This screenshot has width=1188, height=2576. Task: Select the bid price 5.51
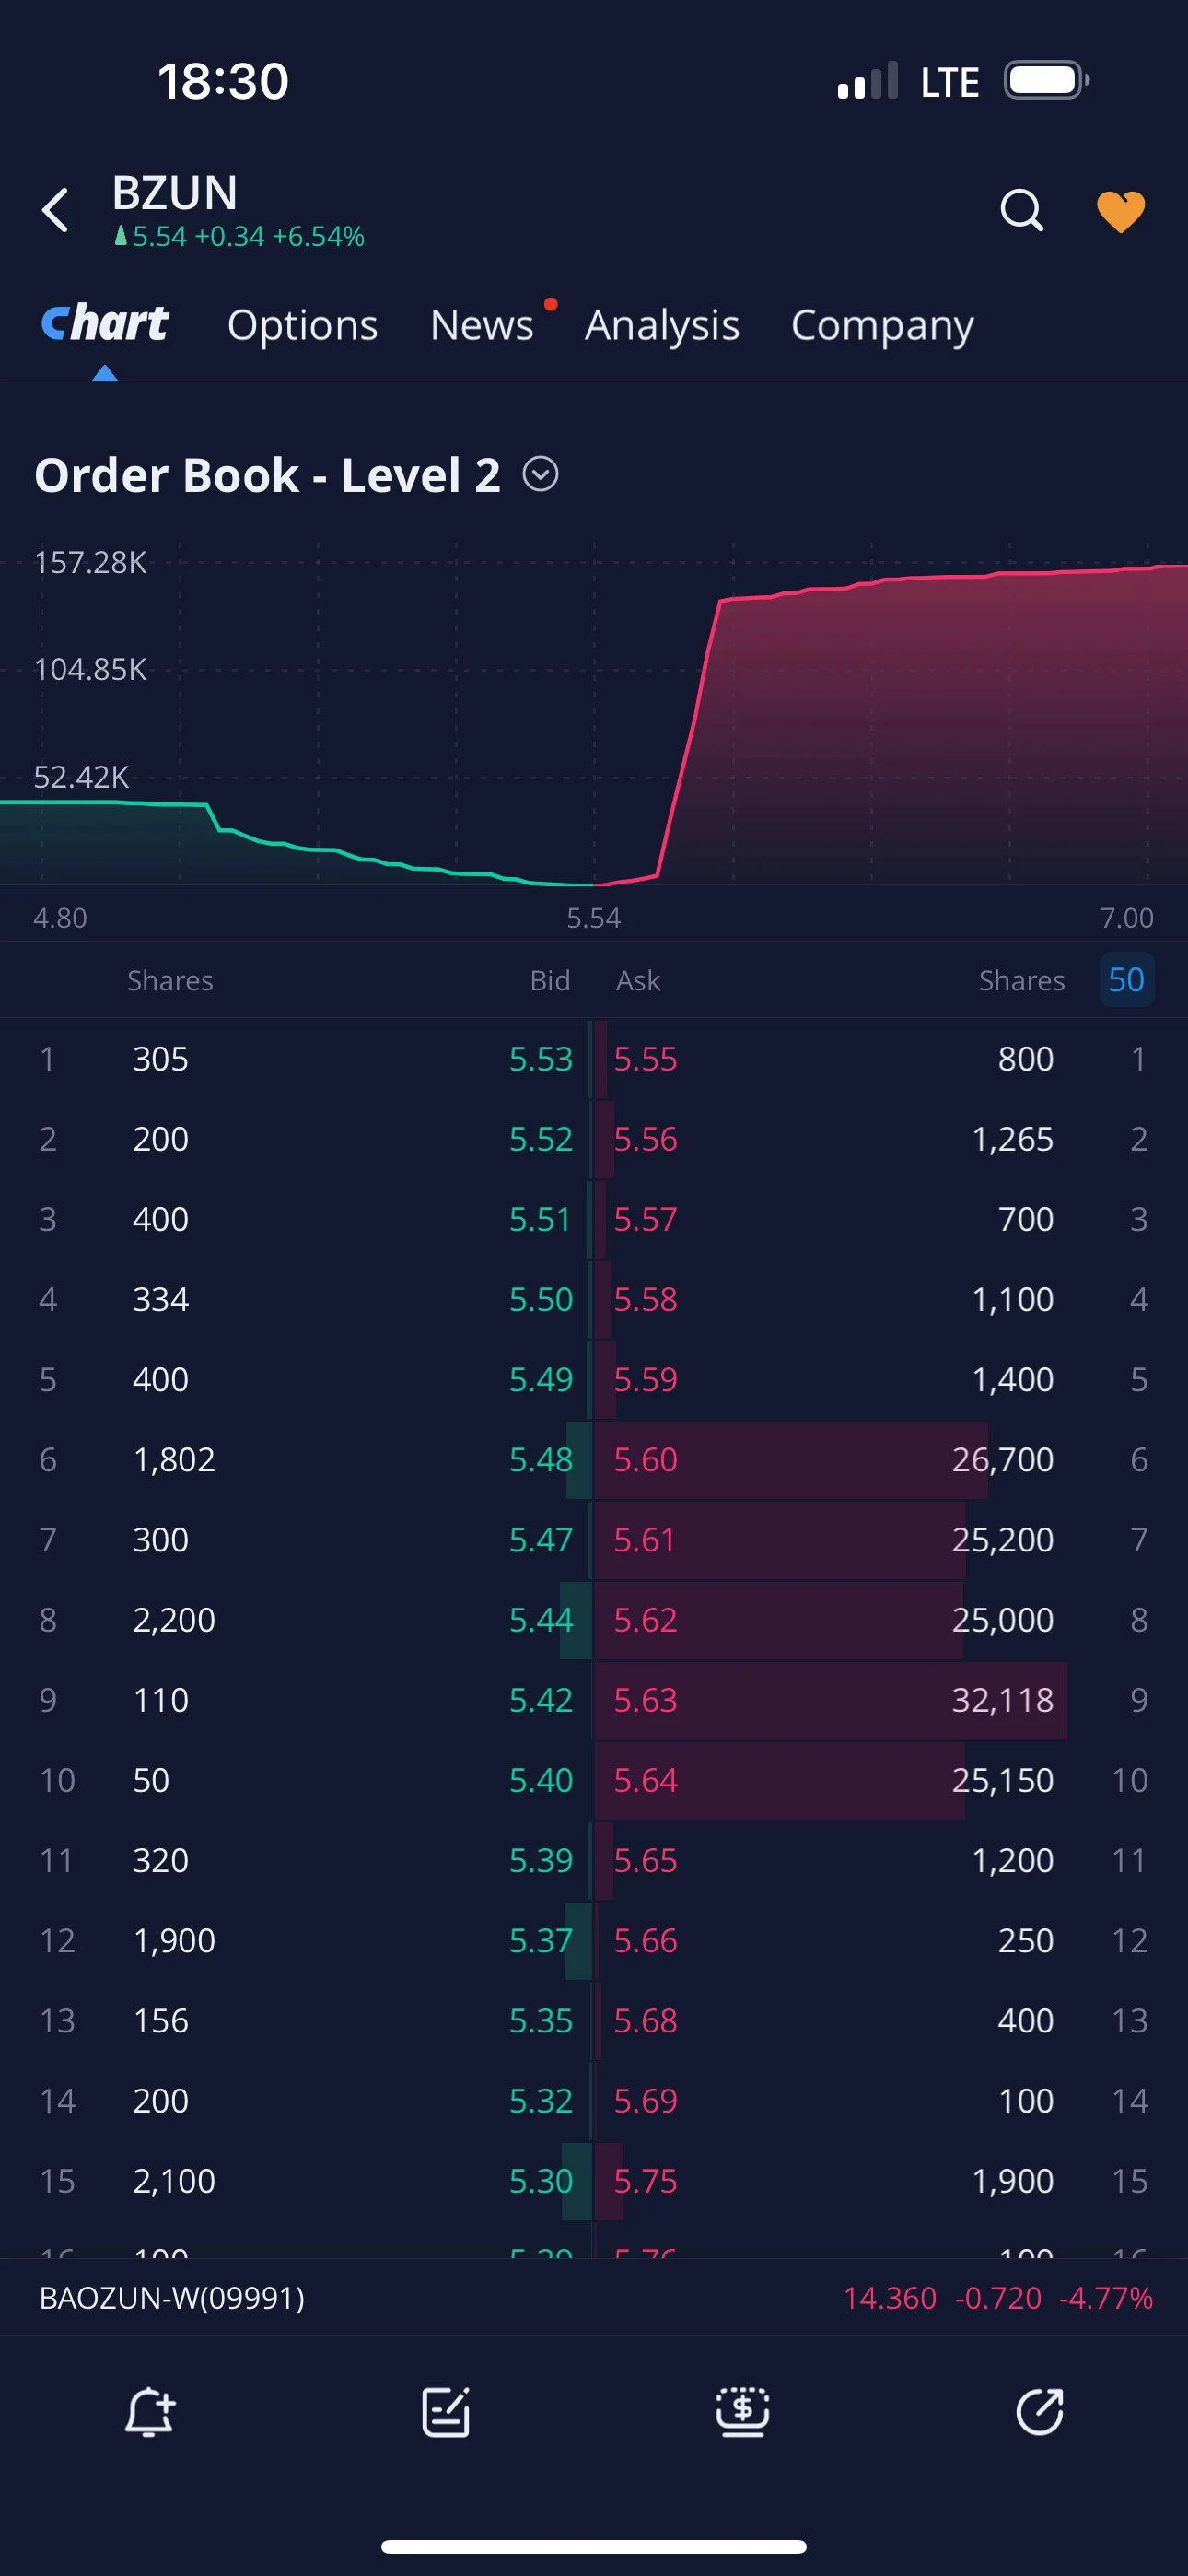[540, 1218]
